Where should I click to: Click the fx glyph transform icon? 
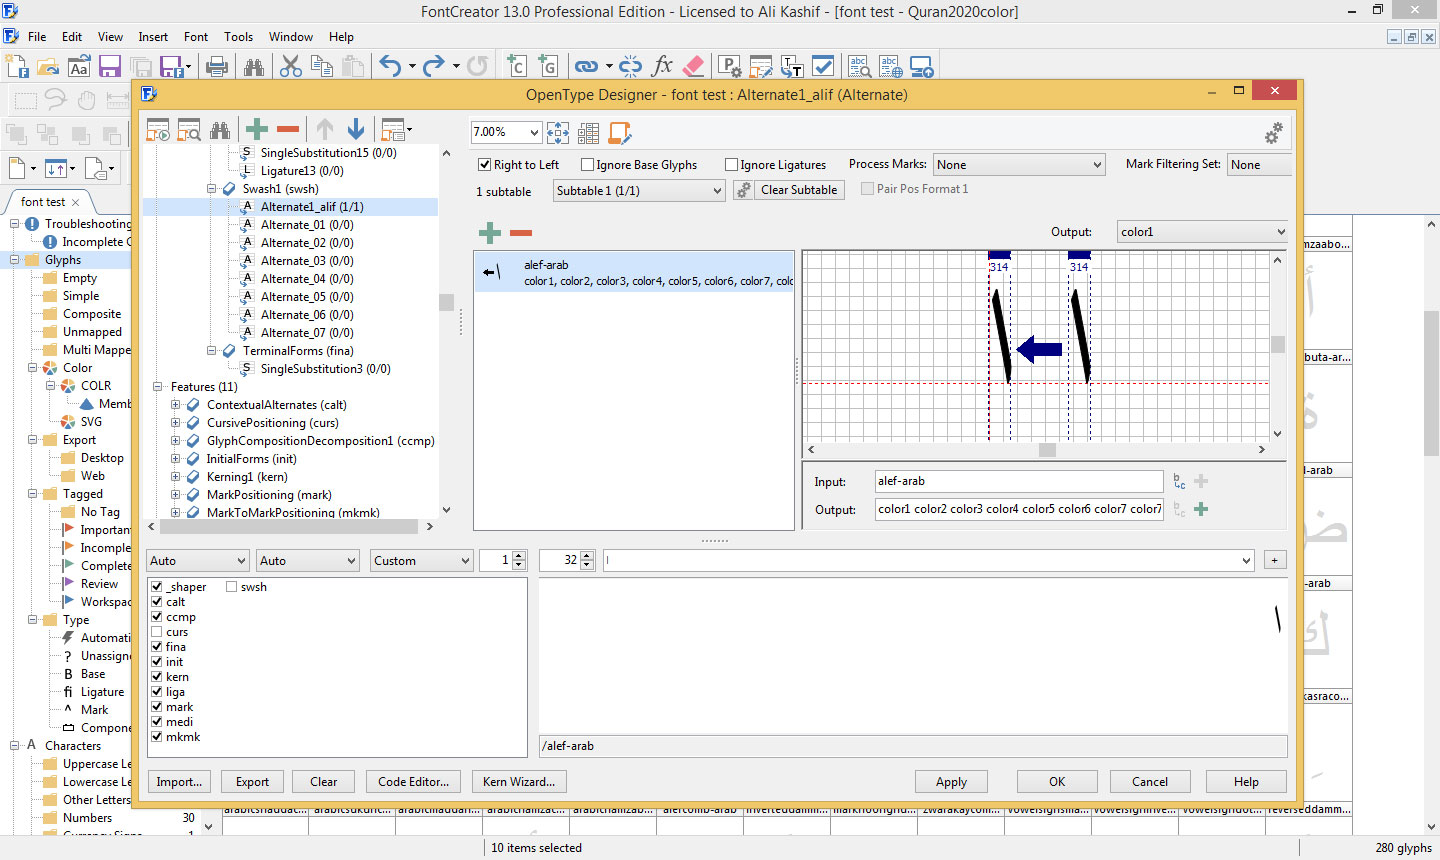click(662, 67)
